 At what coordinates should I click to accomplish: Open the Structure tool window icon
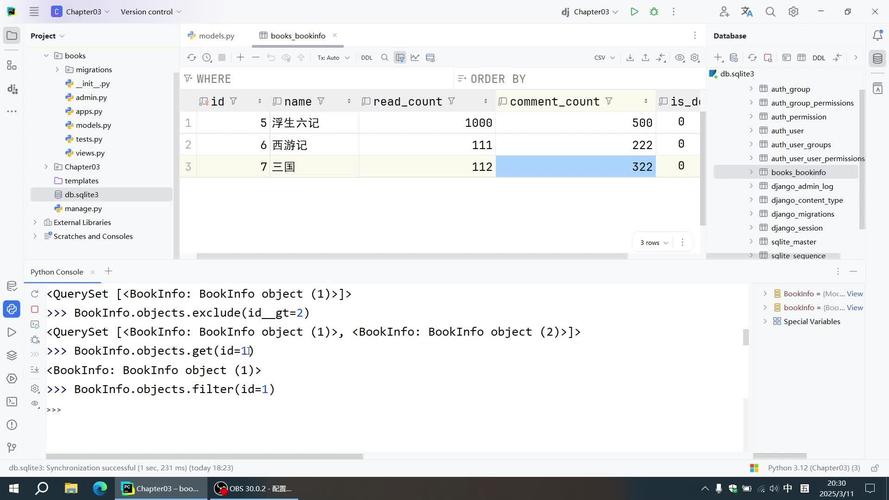11,65
